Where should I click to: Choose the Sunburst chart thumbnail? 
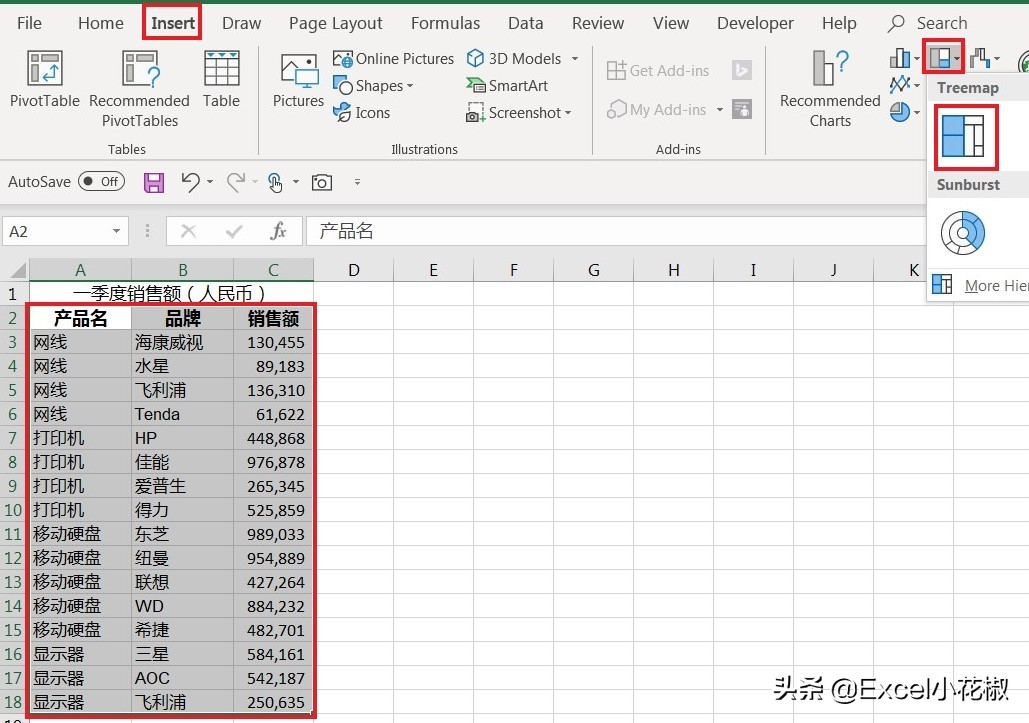[963, 233]
